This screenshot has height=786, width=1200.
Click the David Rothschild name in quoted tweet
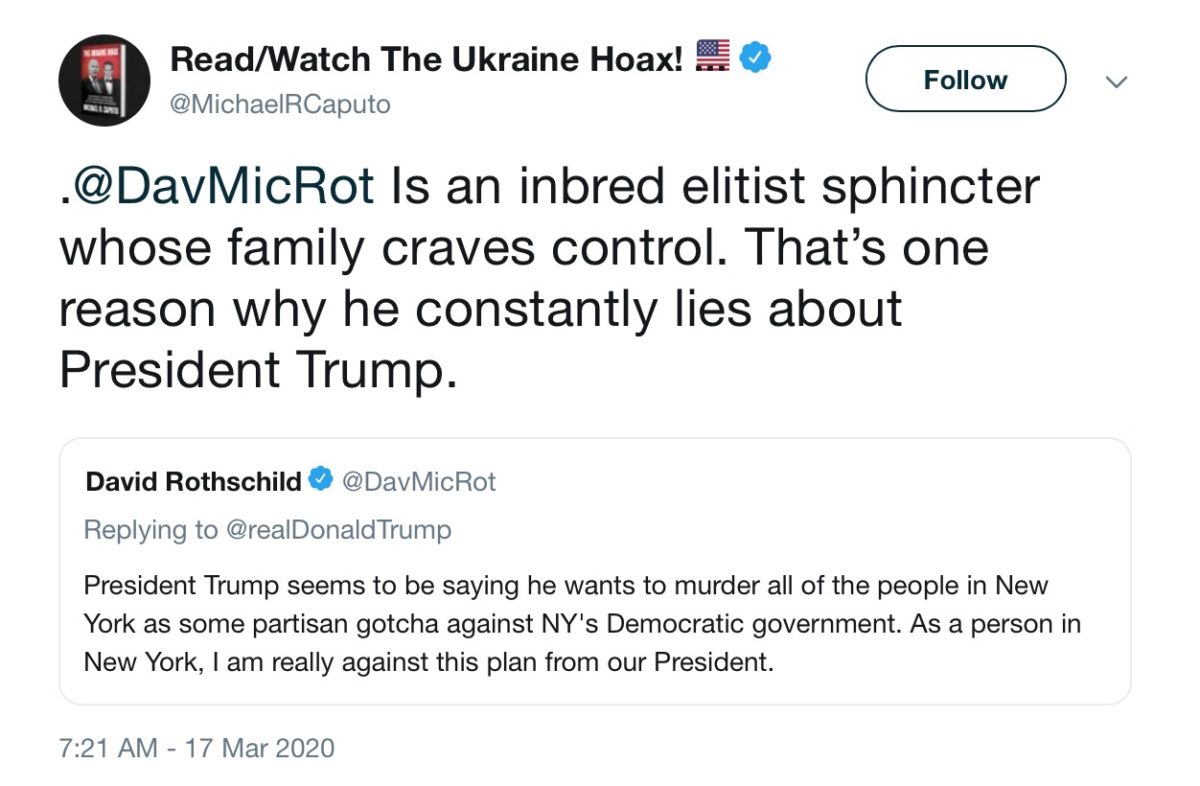coord(193,482)
